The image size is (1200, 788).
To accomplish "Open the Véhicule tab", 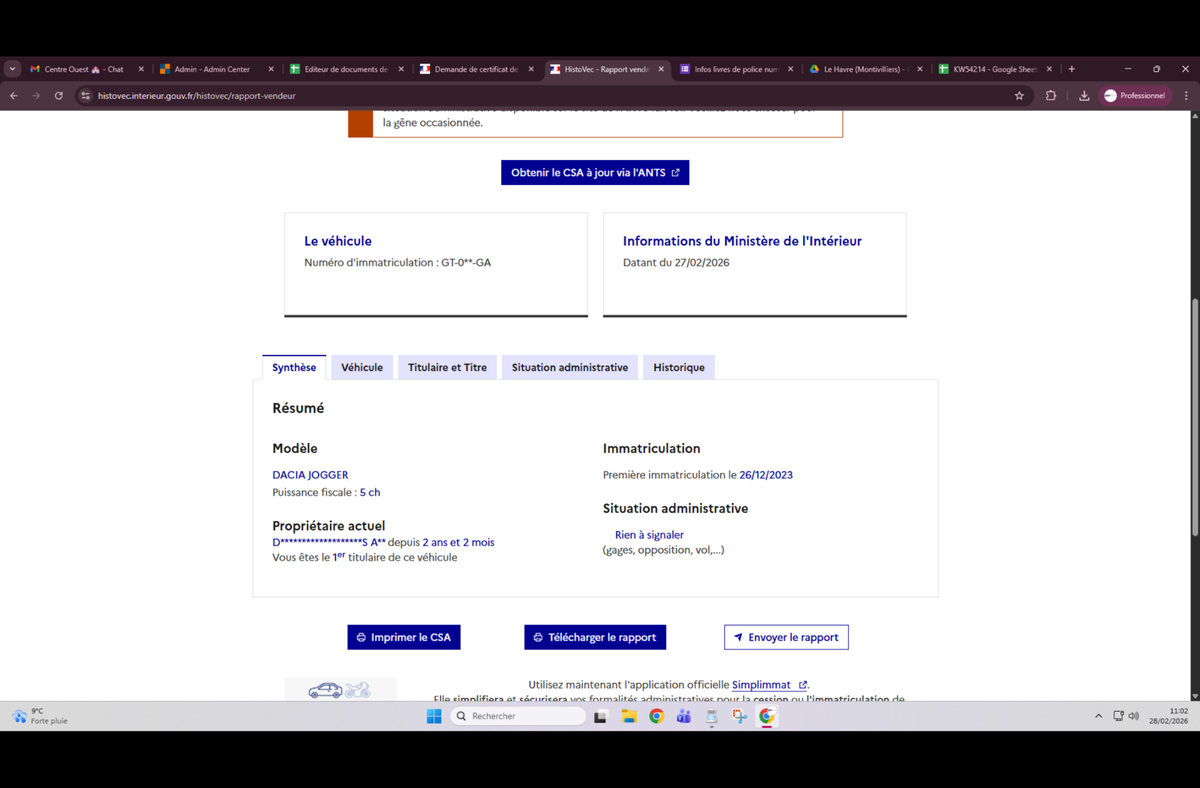I will click(362, 368).
